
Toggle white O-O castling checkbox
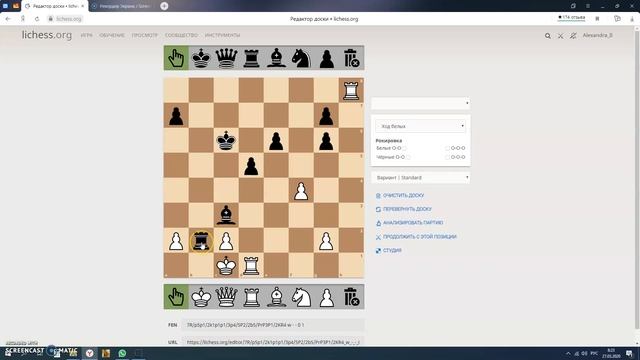(404, 148)
